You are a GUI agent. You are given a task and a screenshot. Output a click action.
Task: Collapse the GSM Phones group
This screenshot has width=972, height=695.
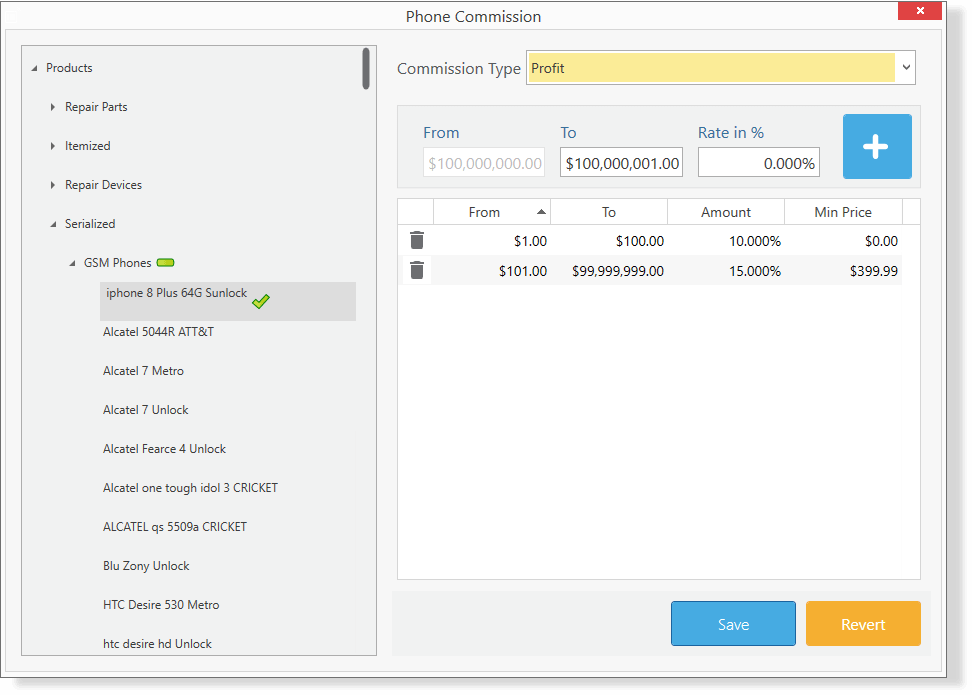72,264
